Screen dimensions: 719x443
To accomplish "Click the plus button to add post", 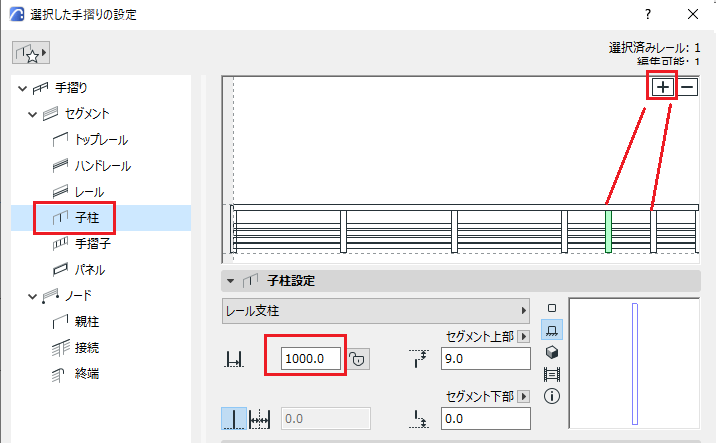I will (663, 87).
